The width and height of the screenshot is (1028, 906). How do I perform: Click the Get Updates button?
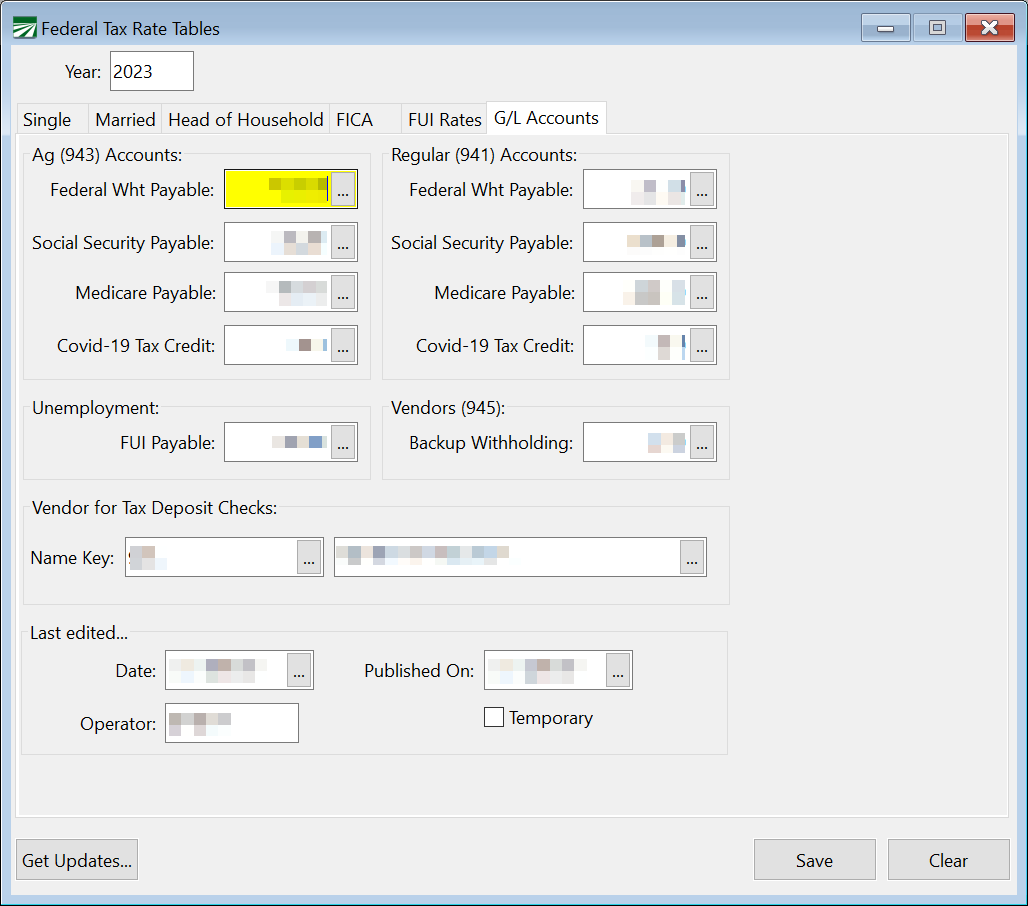[77, 859]
